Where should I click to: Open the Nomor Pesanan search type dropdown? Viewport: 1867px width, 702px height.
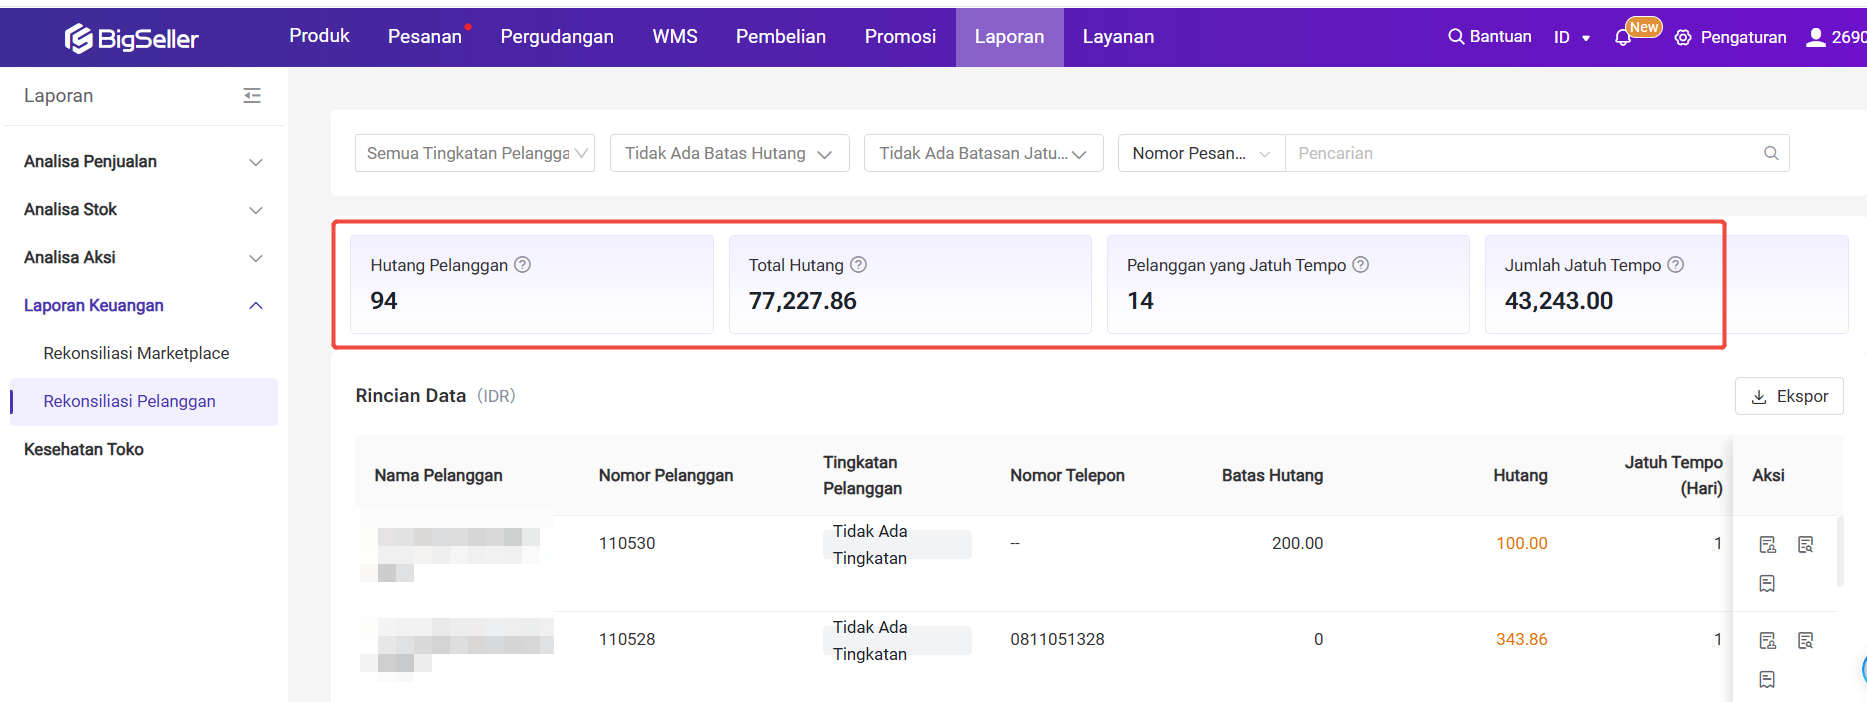coord(1200,153)
